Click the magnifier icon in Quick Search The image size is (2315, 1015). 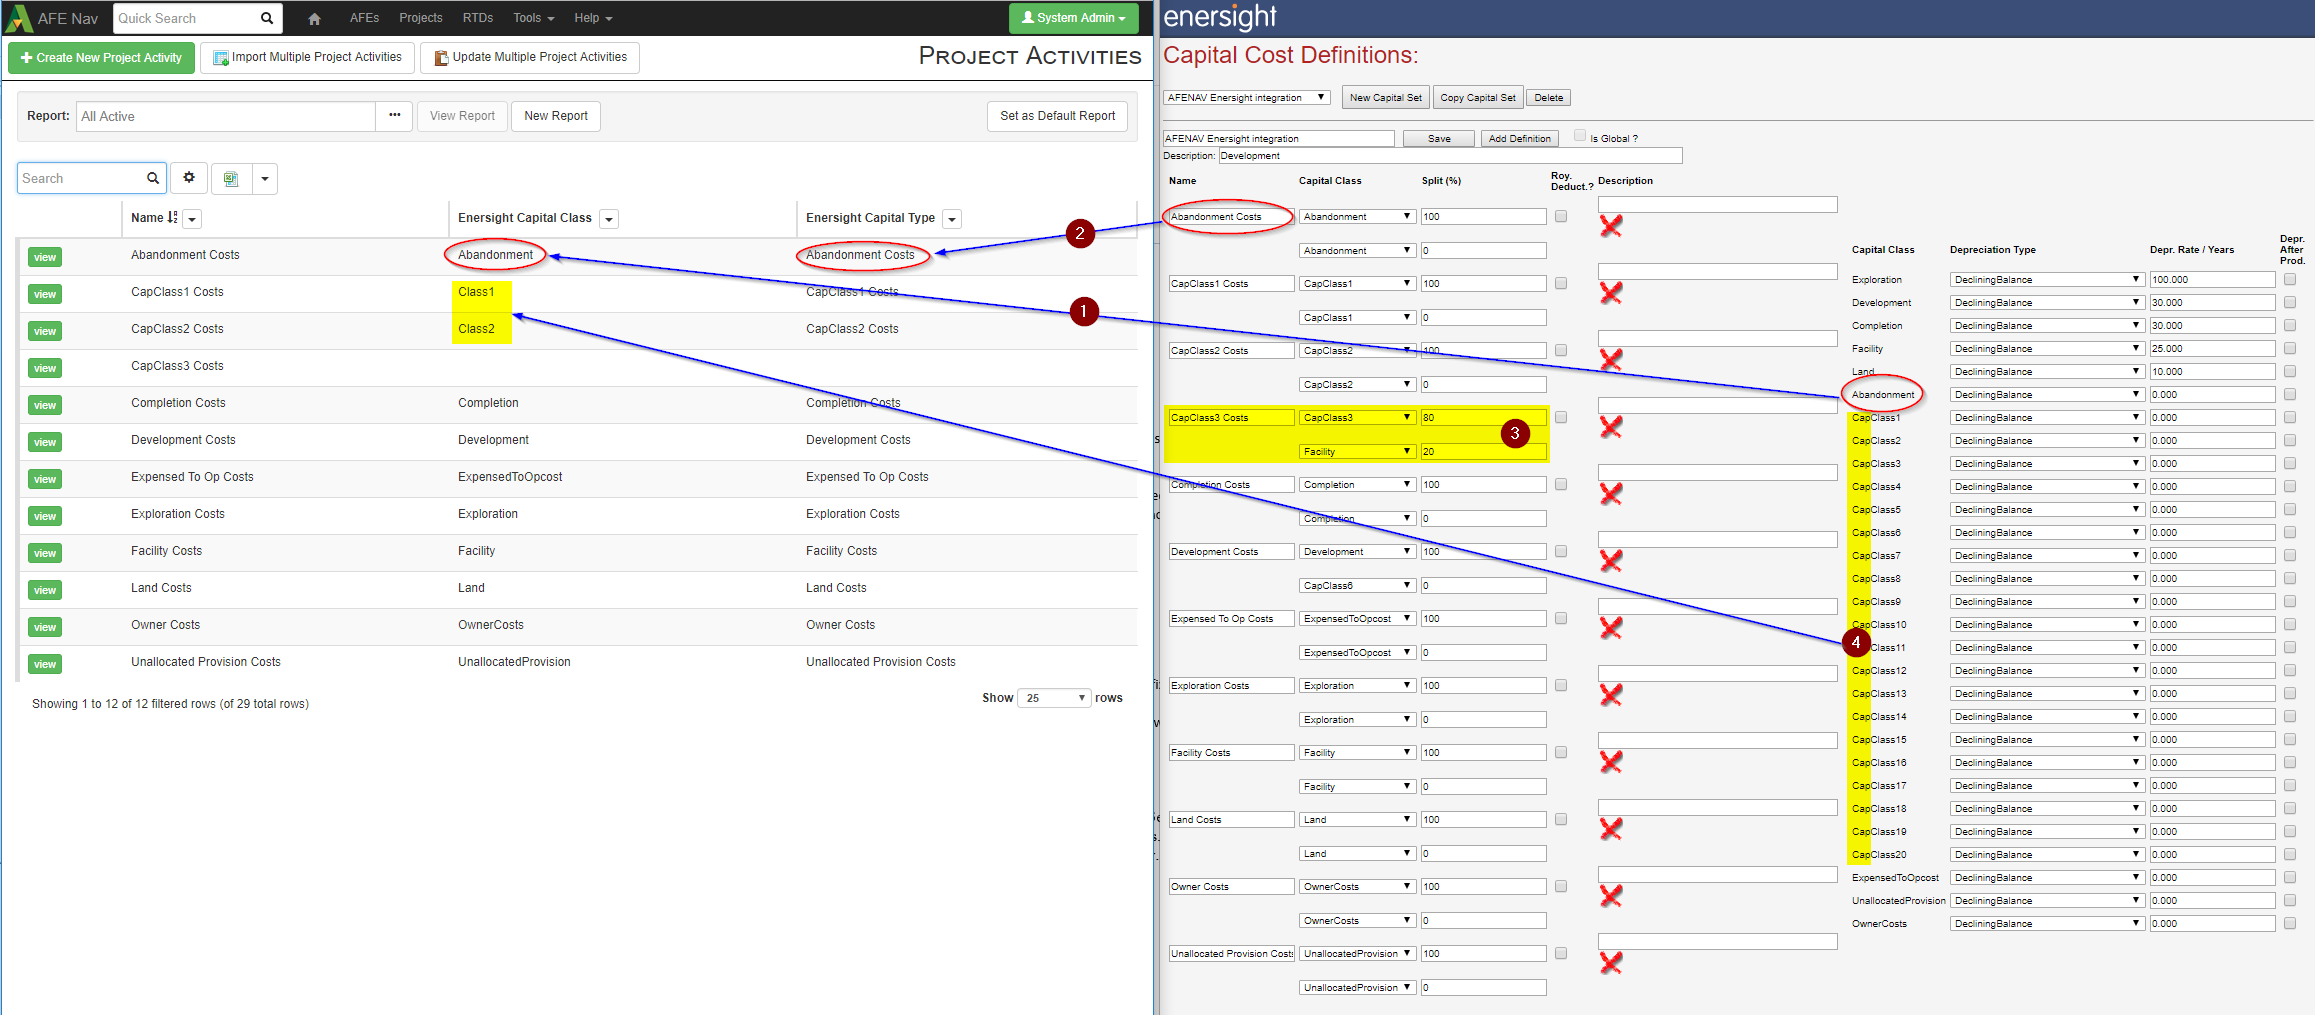click(x=266, y=17)
